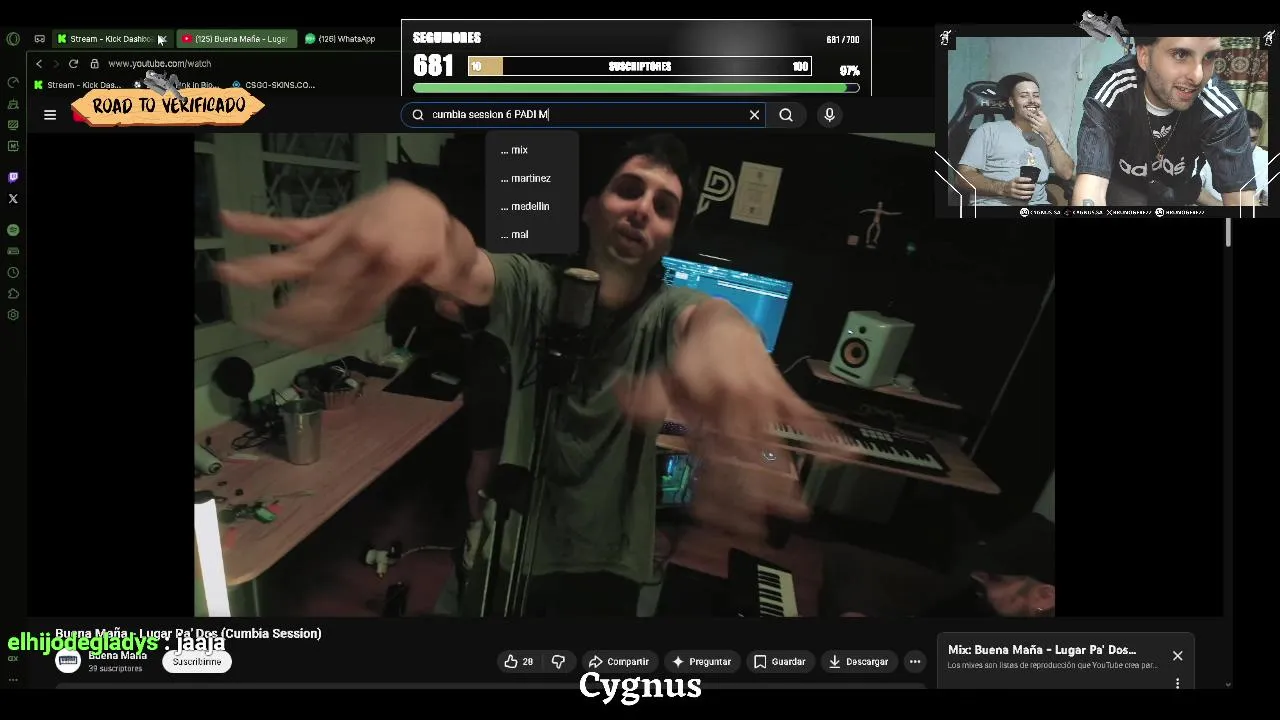Click into the YouTube search field
The width and height of the screenshot is (1280, 720).
(x=585, y=115)
